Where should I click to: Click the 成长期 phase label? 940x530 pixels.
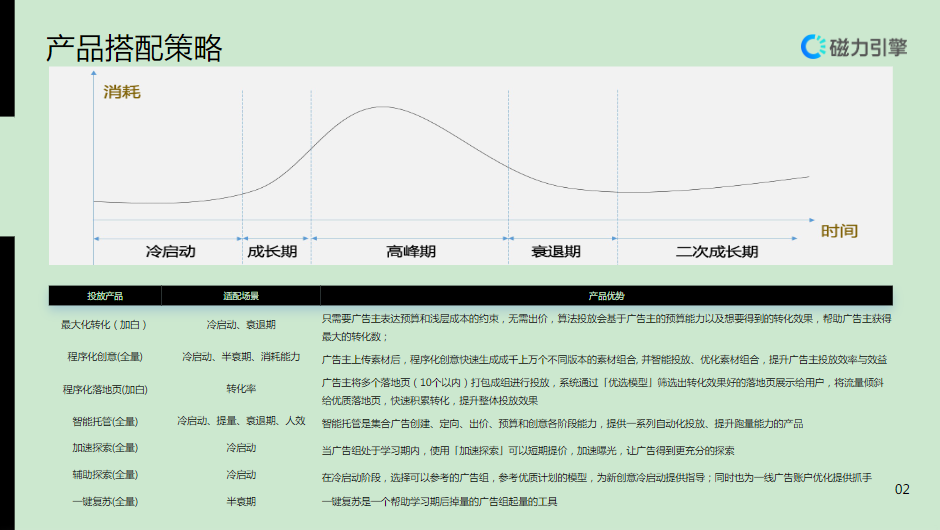272,252
